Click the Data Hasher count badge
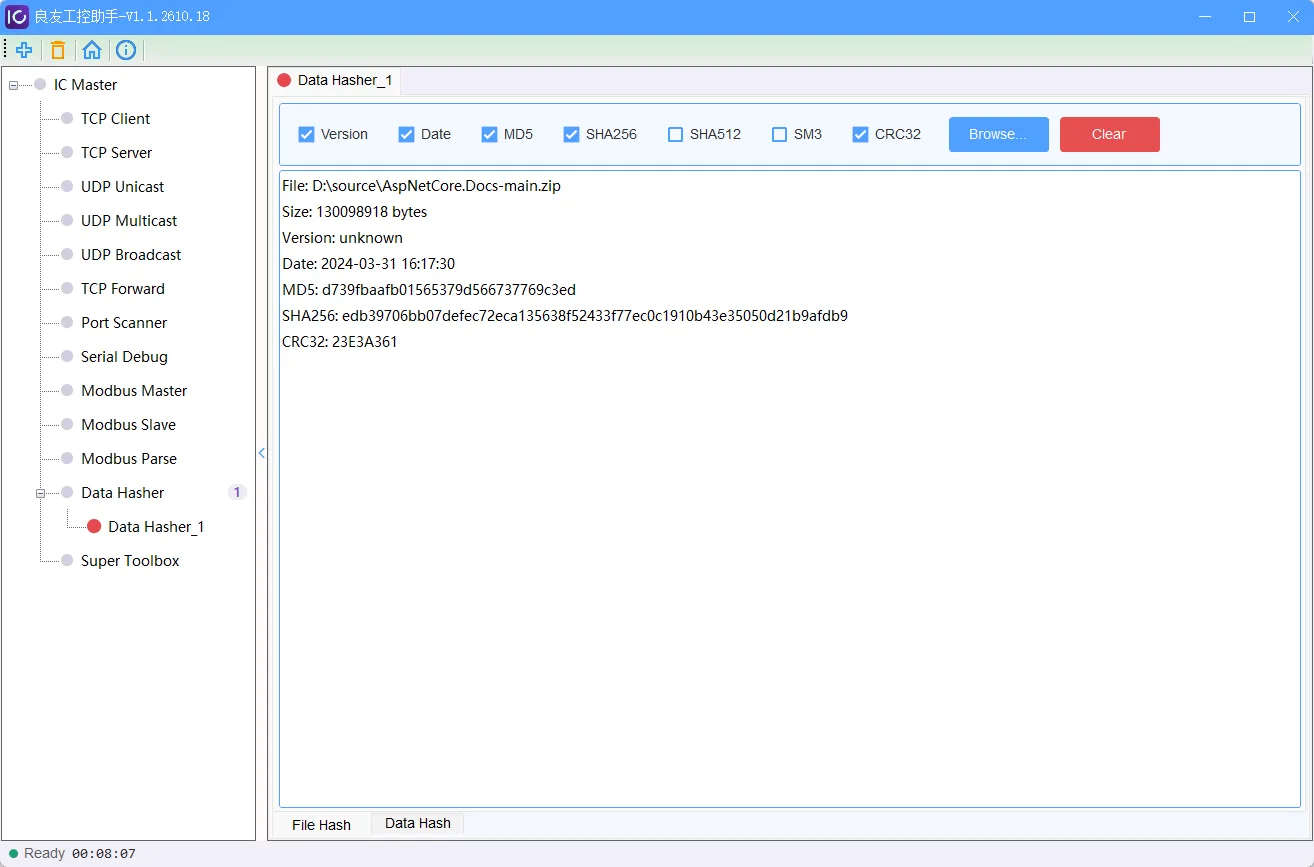Image resolution: width=1314 pixels, height=867 pixels. (x=237, y=492)
